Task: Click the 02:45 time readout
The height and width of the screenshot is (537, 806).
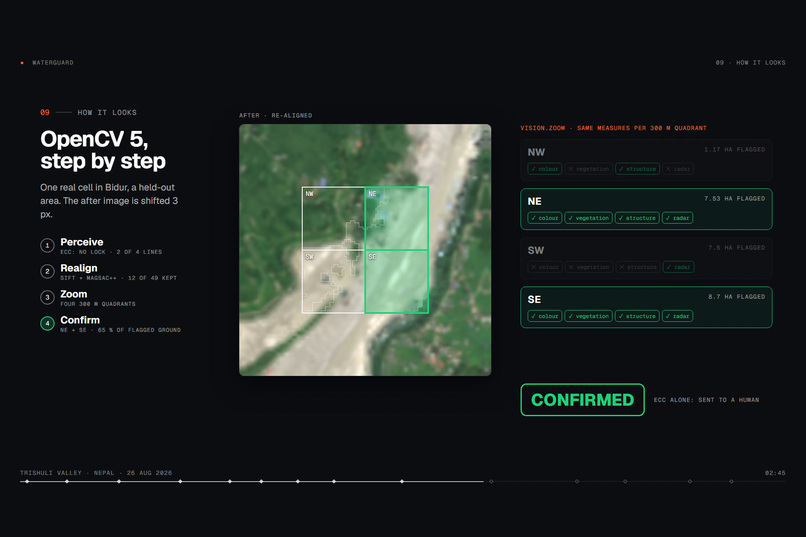Action: 775,473
